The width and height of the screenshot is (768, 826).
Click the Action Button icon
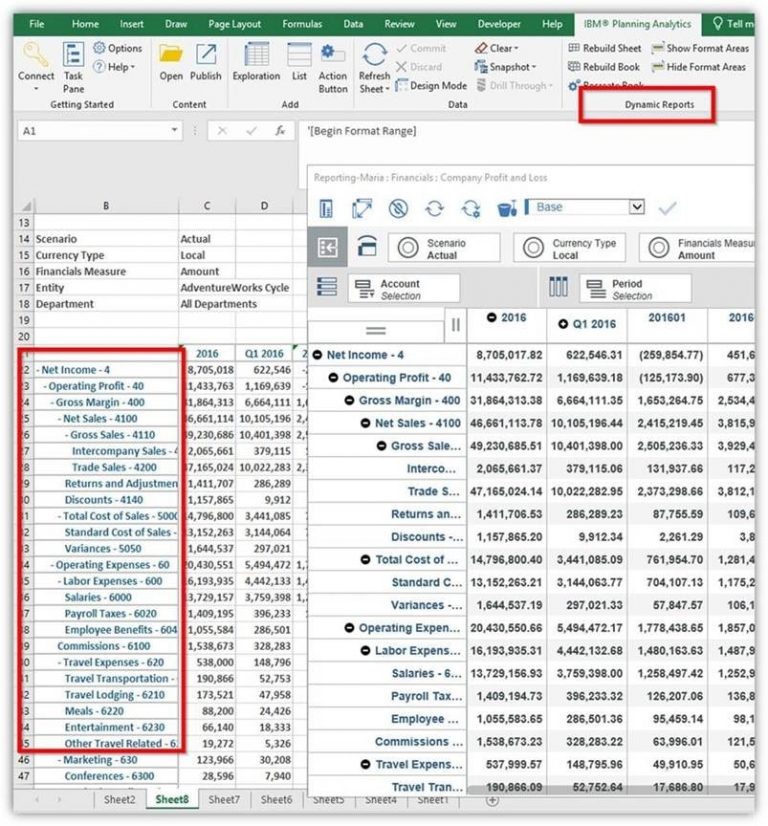(x=333, y=56)
